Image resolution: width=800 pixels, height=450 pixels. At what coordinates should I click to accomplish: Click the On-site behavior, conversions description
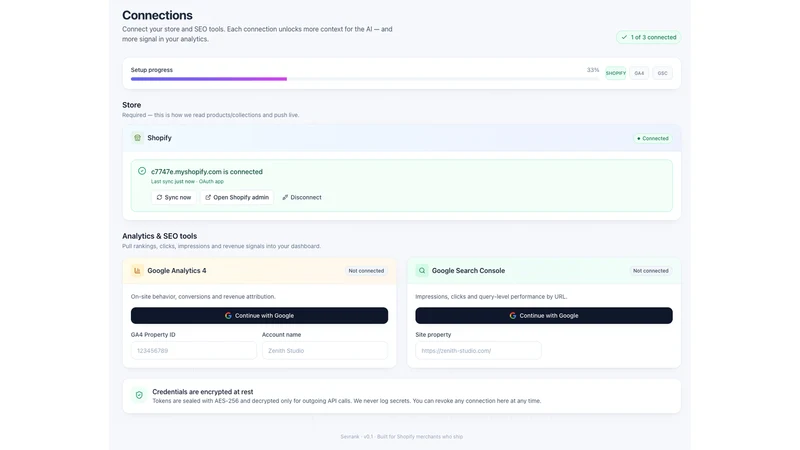tap(203, 296)
